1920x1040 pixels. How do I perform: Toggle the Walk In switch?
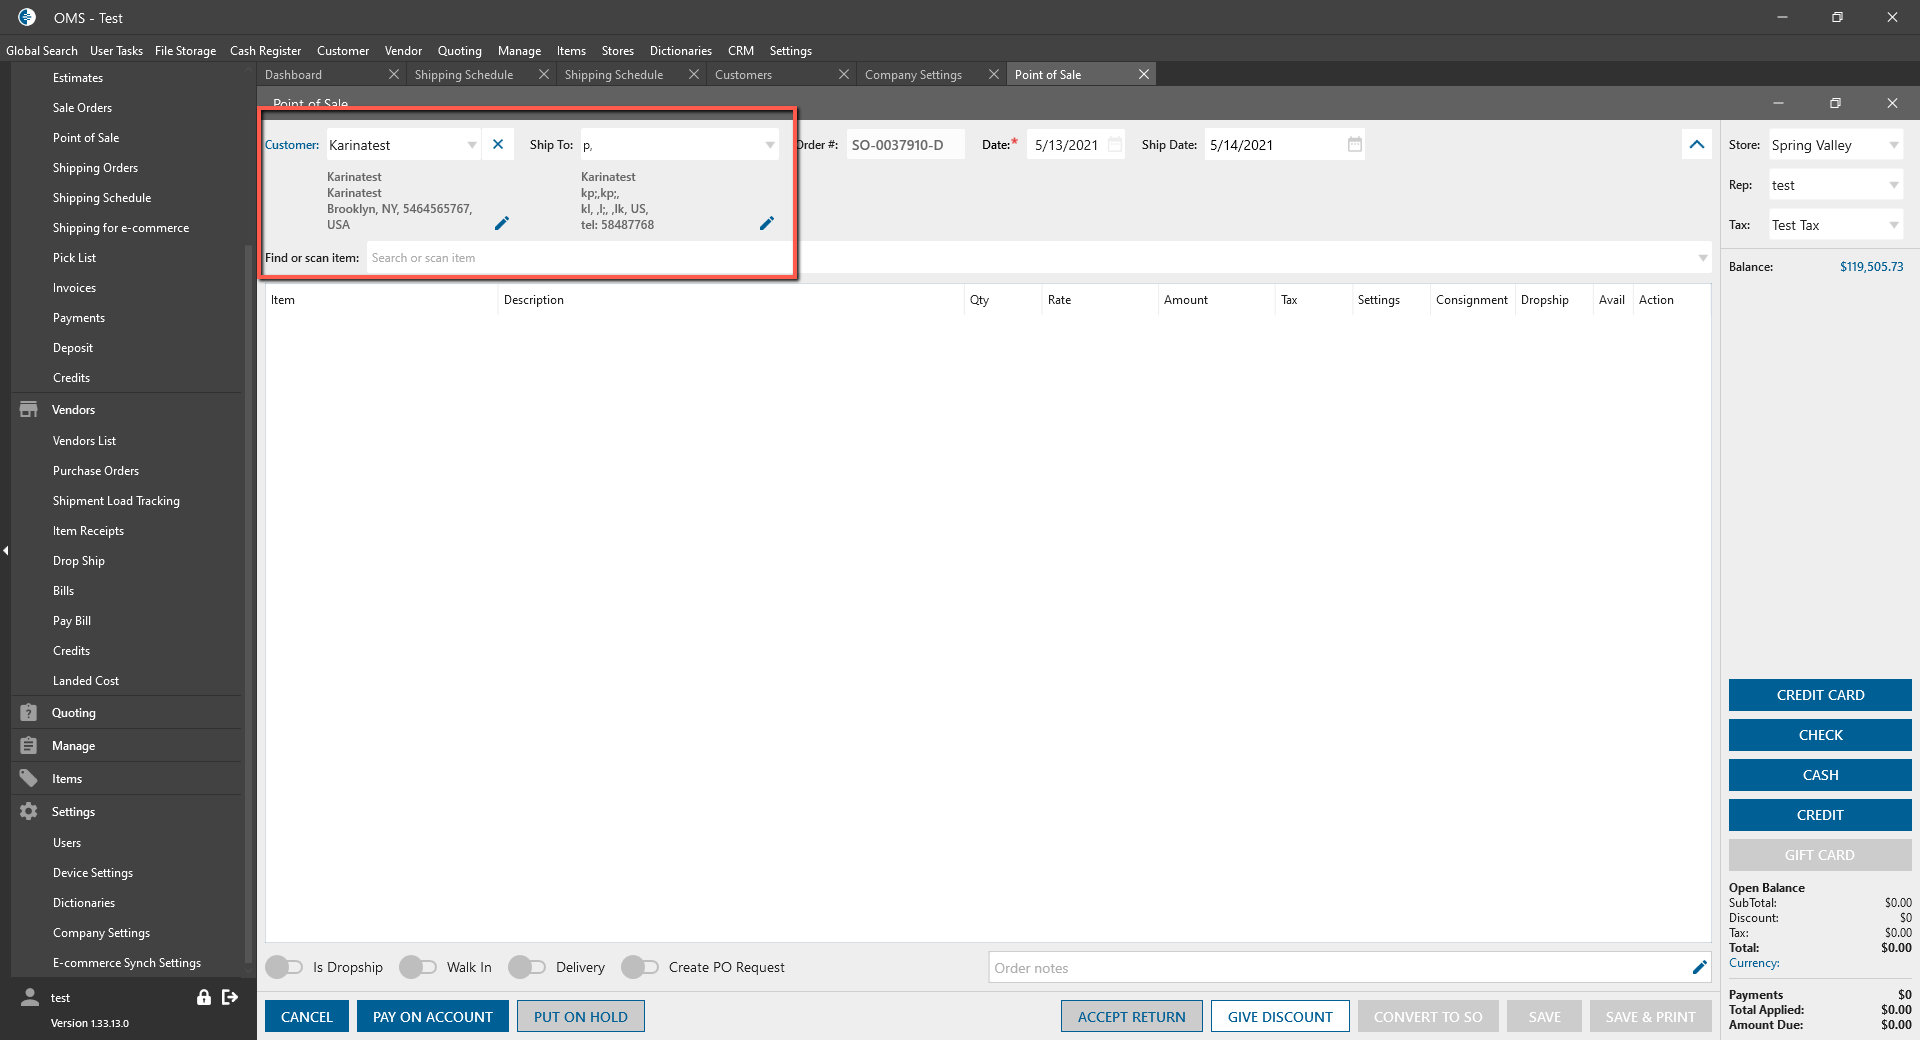click(418, 967)
